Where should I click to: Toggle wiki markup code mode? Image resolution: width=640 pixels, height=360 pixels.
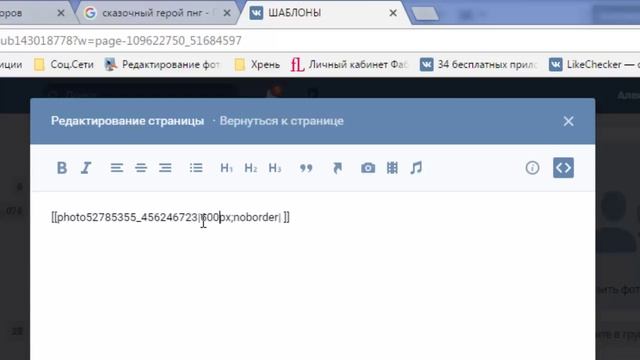(x=563, y=168)
